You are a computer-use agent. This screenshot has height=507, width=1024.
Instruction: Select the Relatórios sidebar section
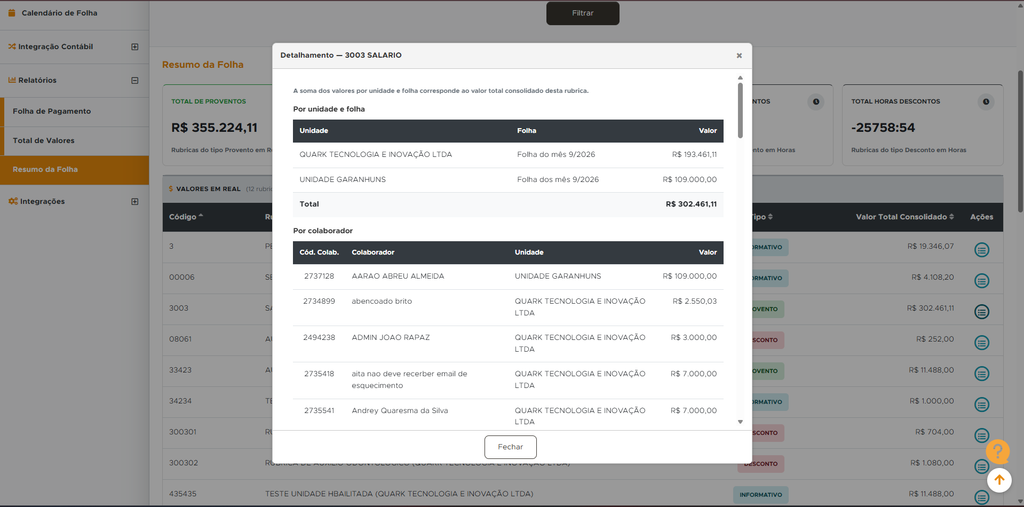(x=37, y=80)
